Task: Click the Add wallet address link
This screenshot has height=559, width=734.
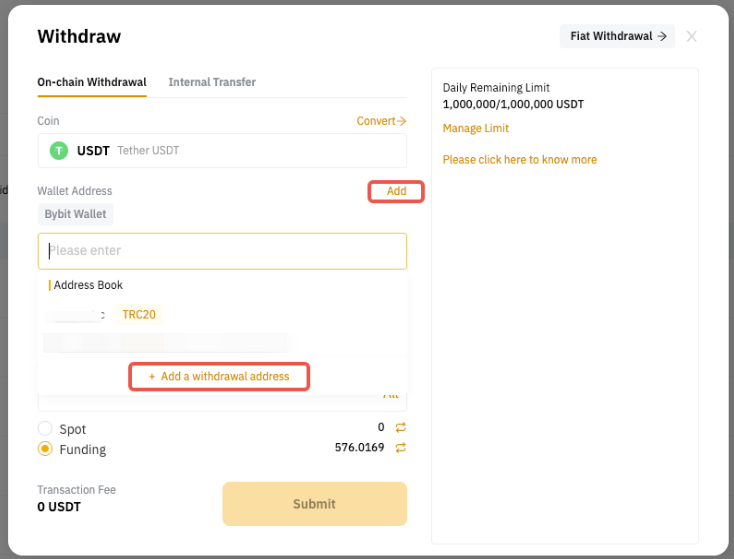Action: [x=396, y=191]
